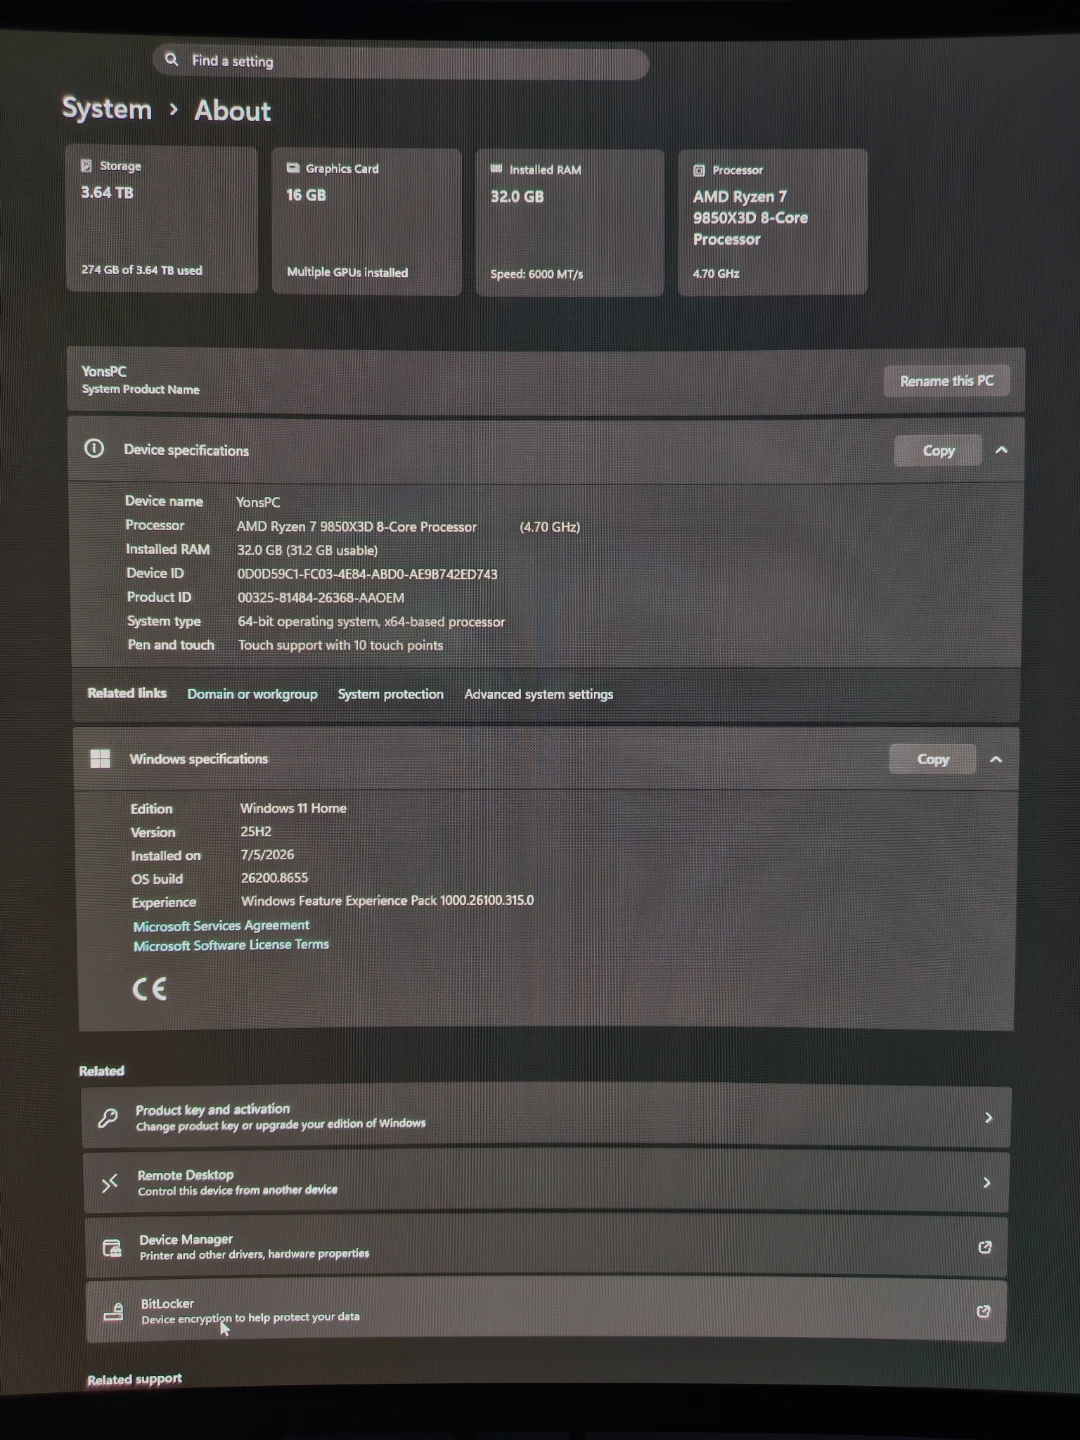Collapse the Windows specifications section
Viewport: 1080px width, 1440px height.
996,760
